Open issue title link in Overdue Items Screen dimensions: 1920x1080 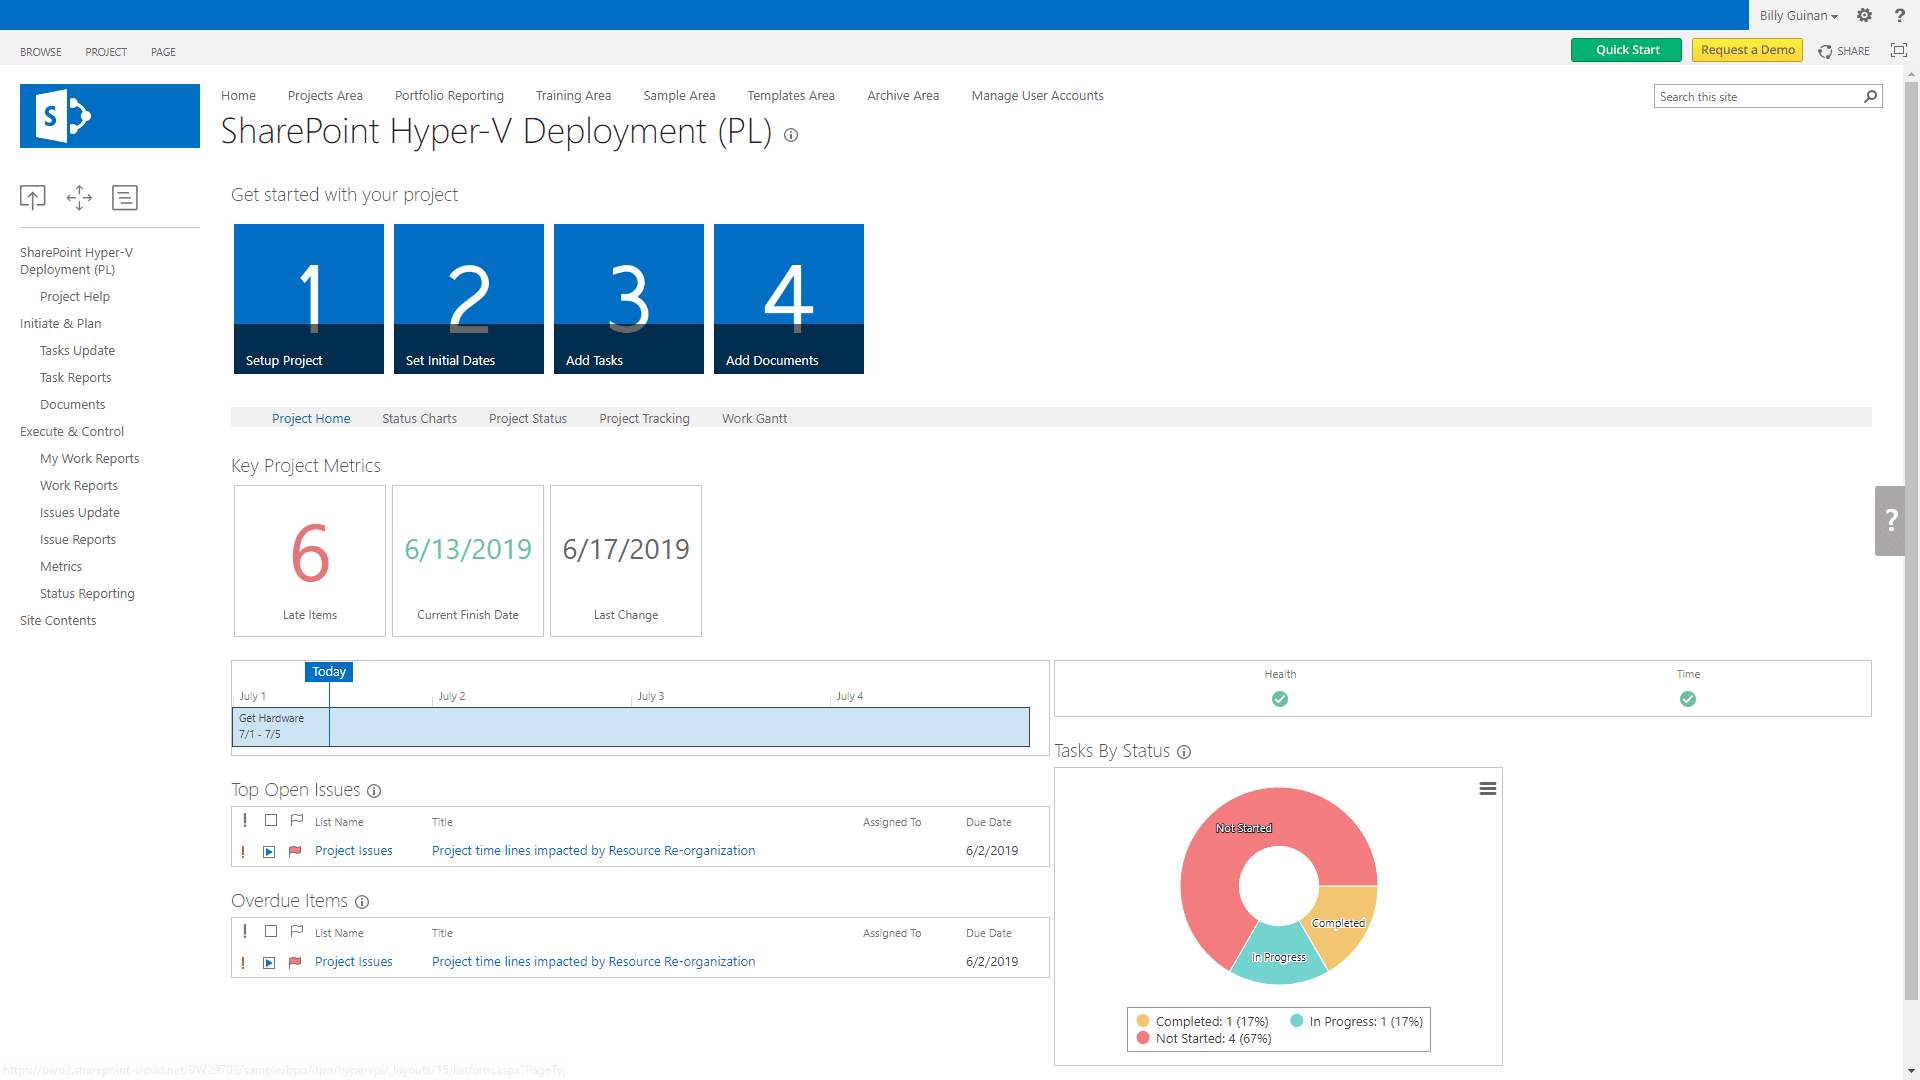[x=593, y=962]
